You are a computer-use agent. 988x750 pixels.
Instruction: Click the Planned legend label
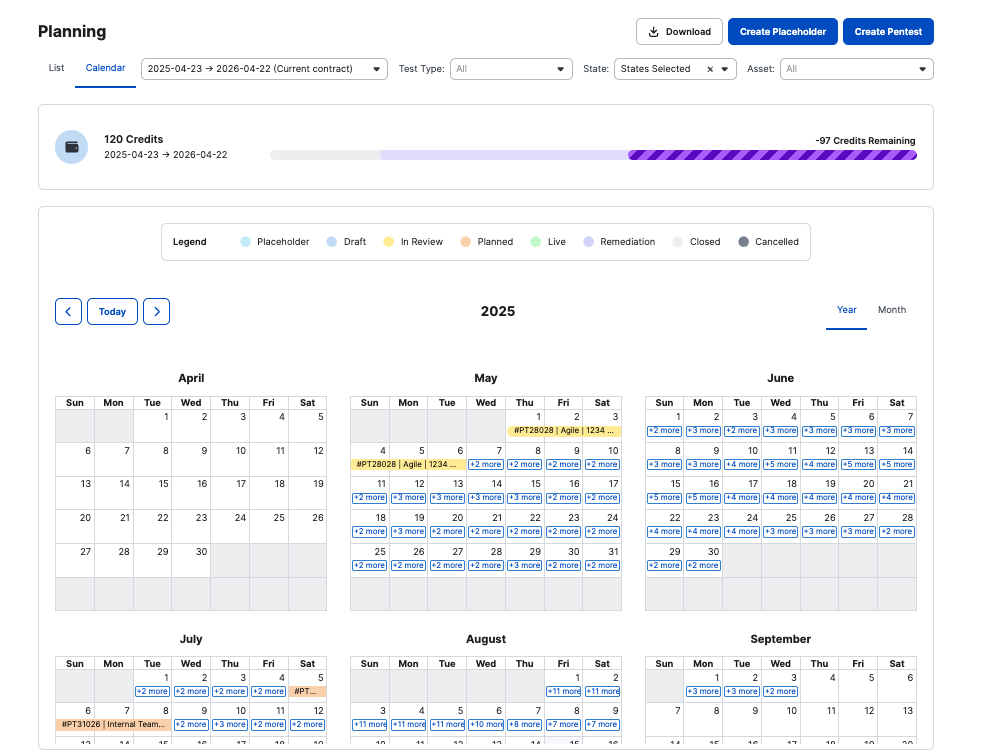click(x=495, y=242)
